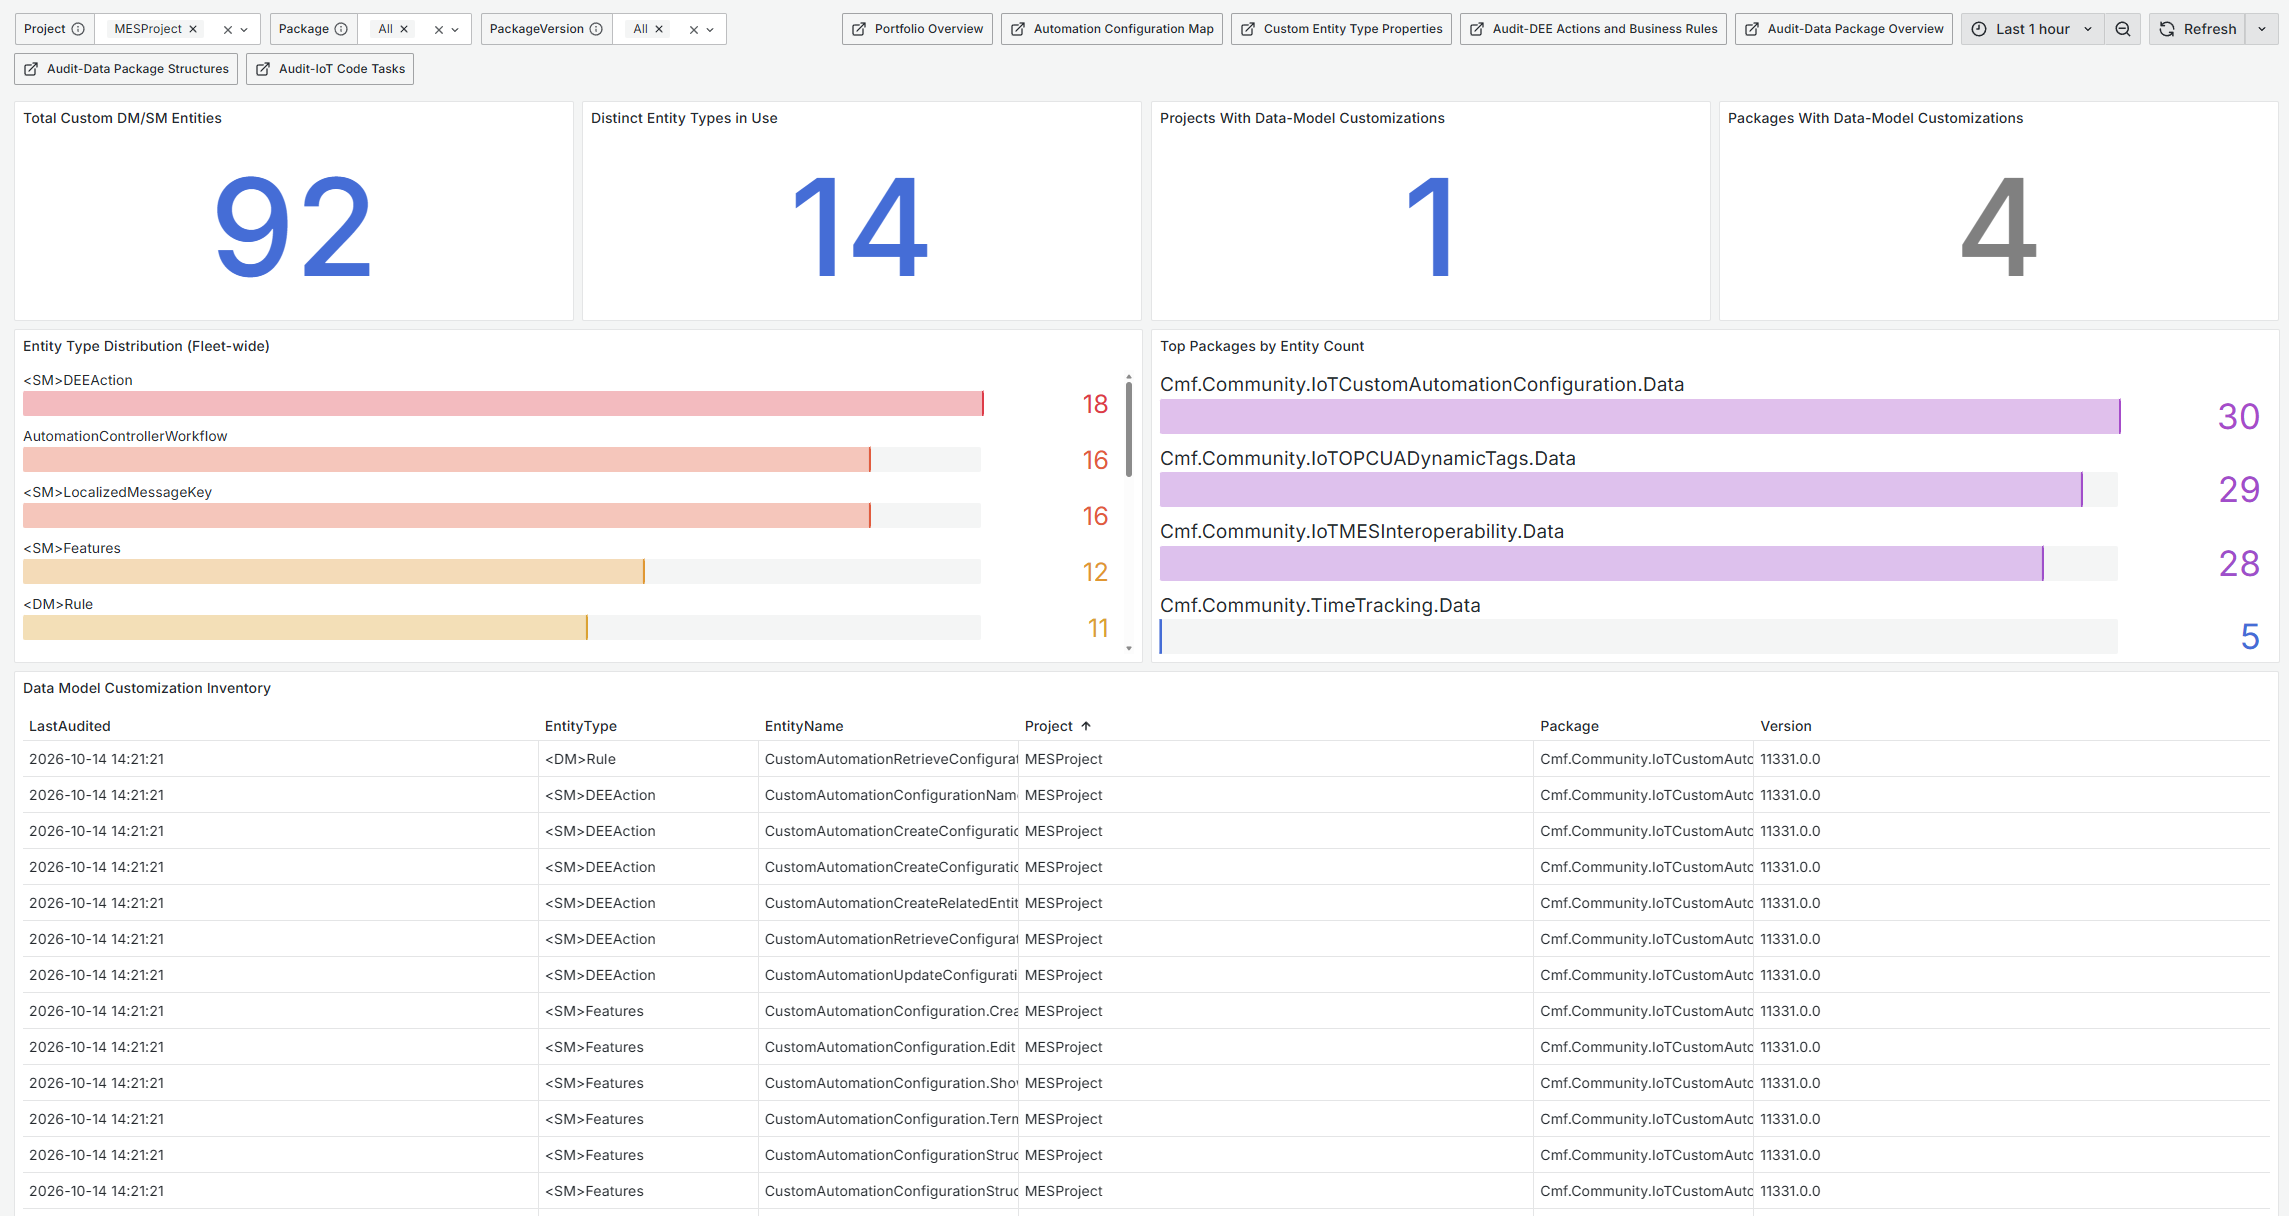Viewport: 2289px width, 1216px height.
Task: Click the Project variable info icon
Action: pyautogui.click(x=78, y=29)
